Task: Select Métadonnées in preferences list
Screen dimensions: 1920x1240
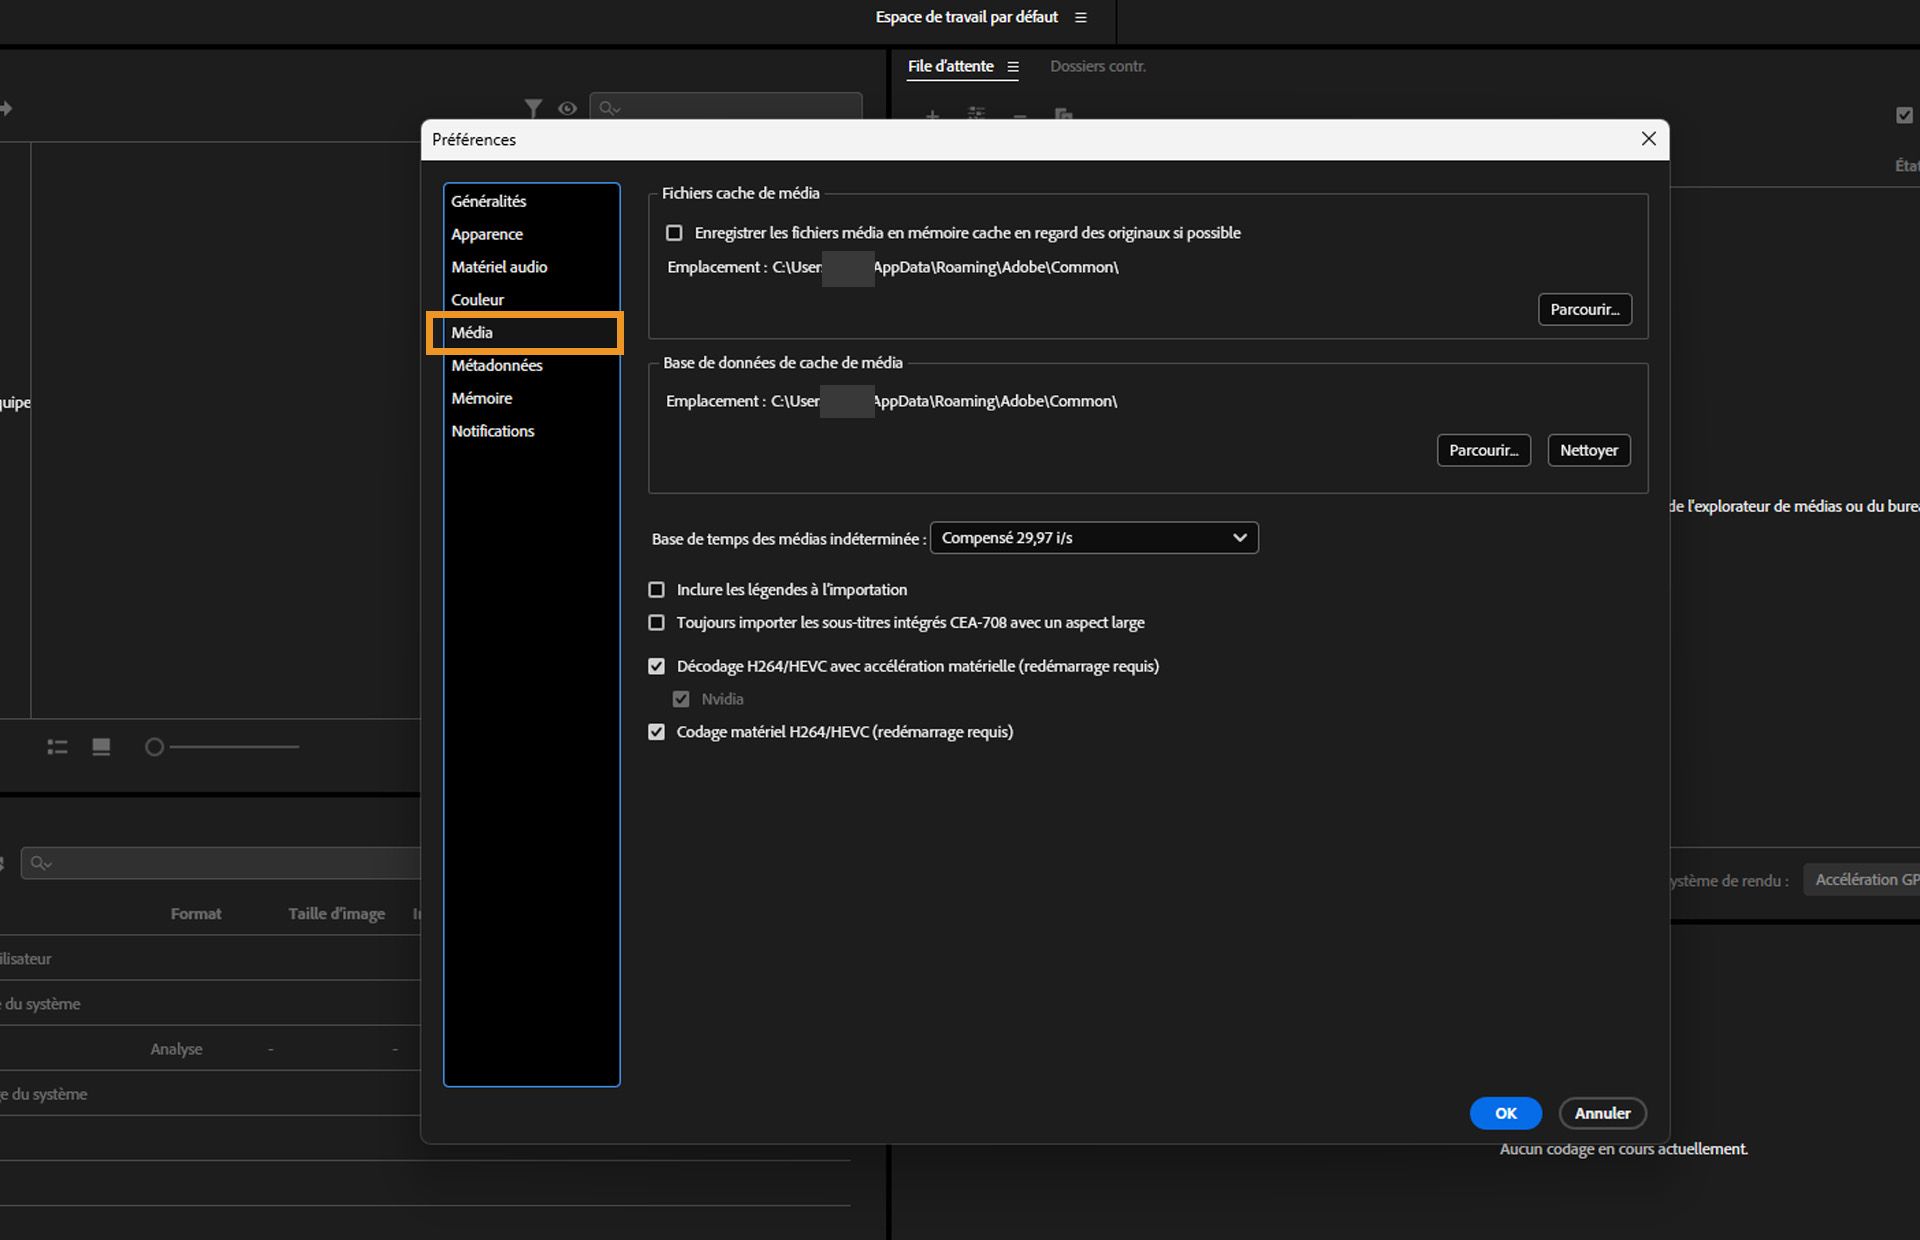Action: tap(496, 365)
